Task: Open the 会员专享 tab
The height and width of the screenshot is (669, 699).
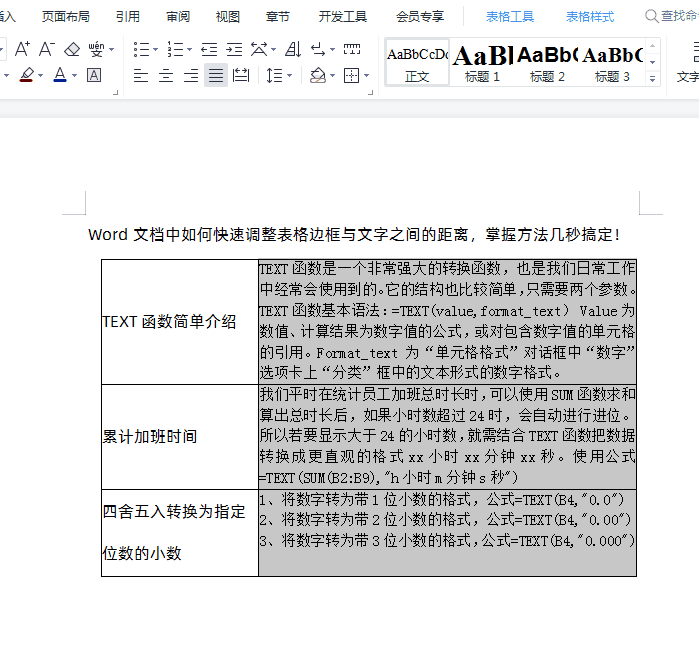Action: coord(420,16)
